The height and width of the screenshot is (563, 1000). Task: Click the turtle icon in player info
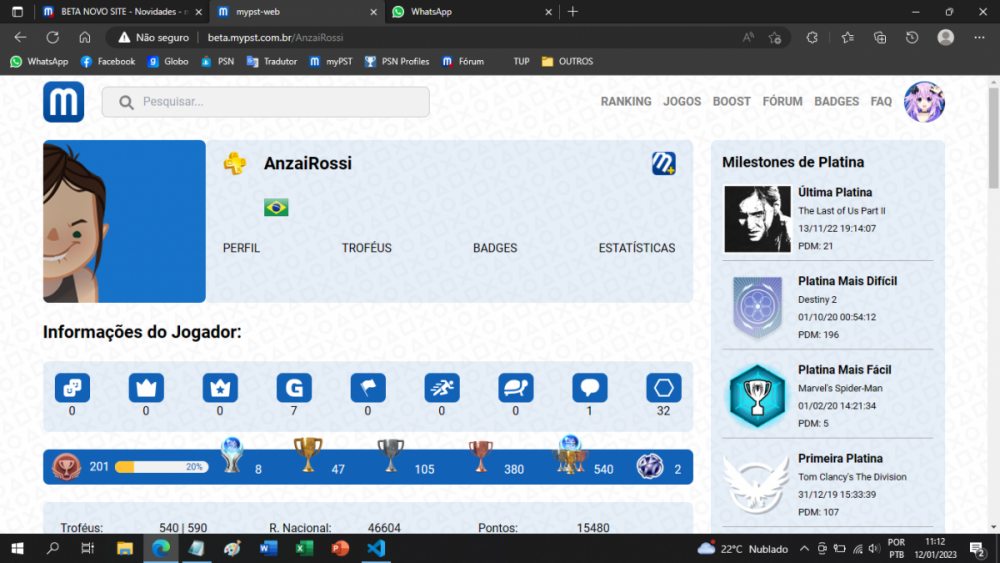tap(516, 388)
